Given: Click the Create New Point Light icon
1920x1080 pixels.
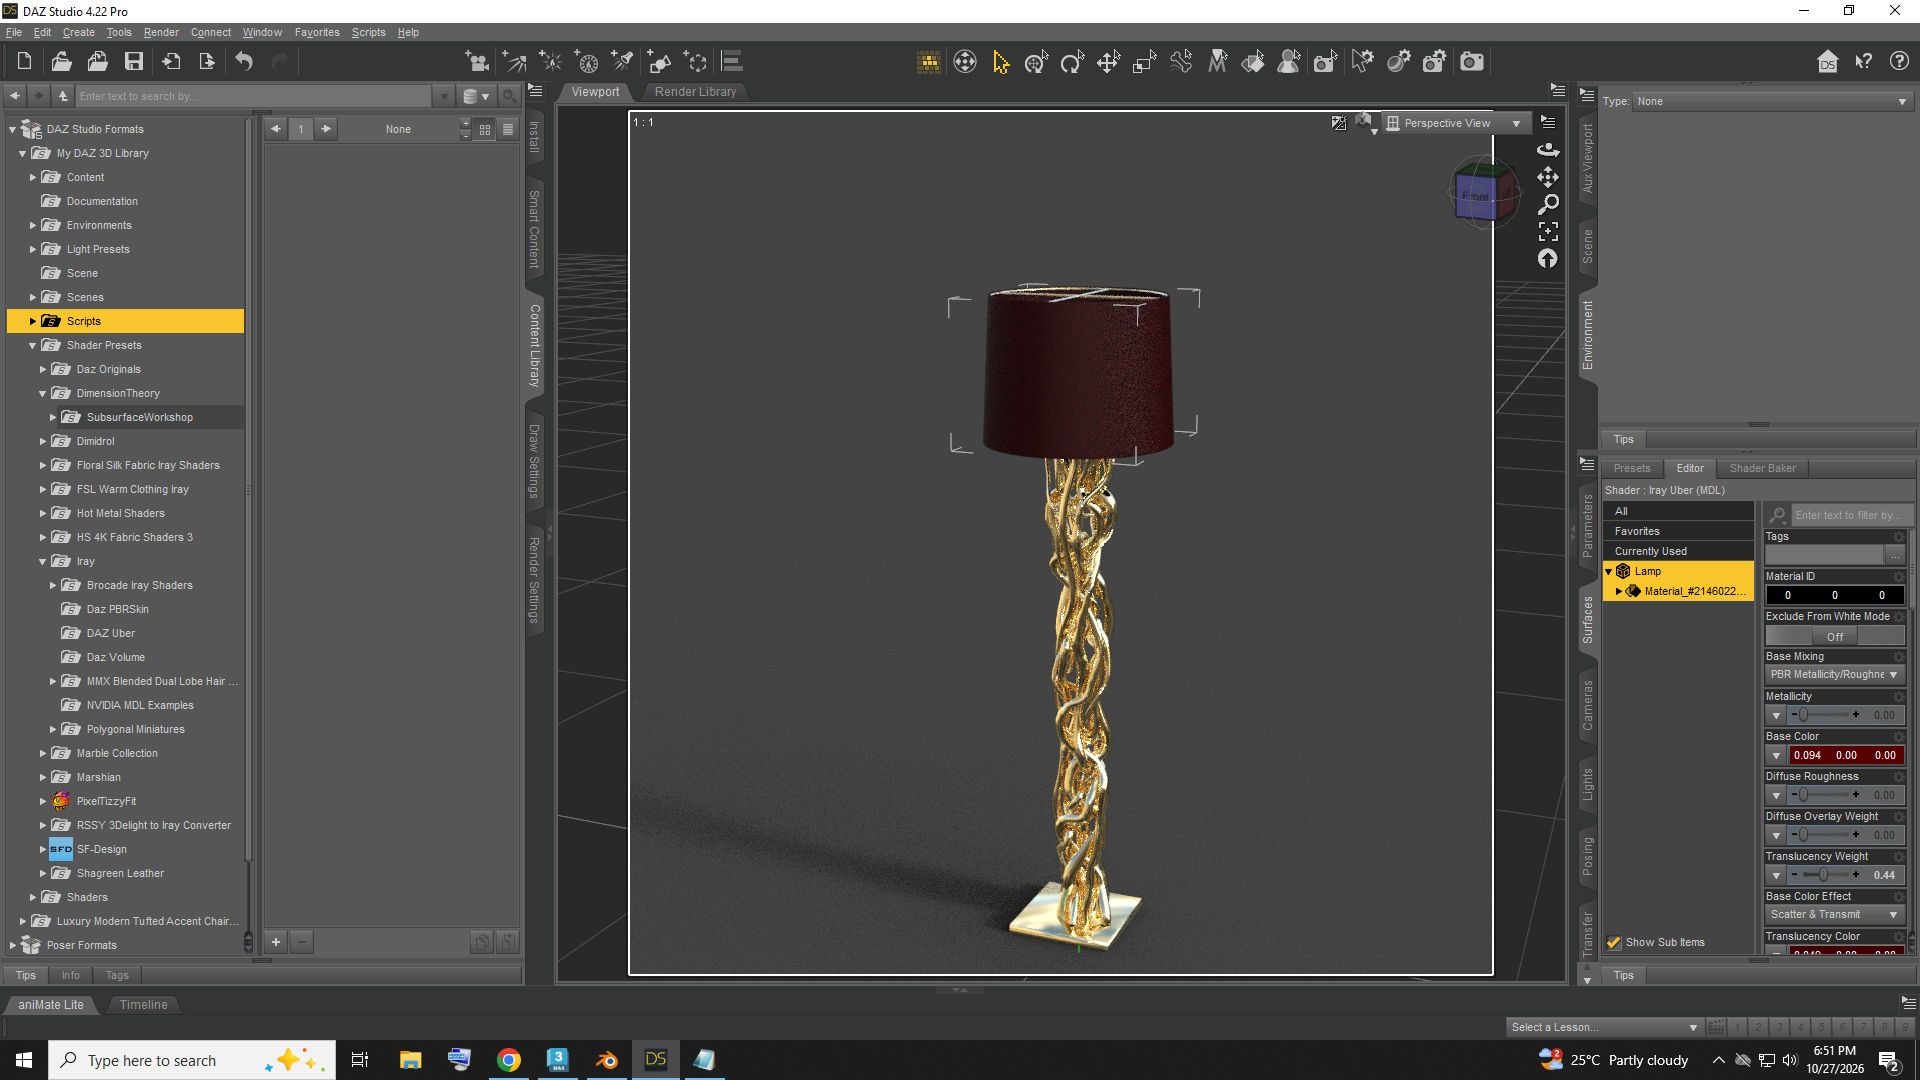Looking at the screenshot, I should pyautogui.click(x=550, y=62).
